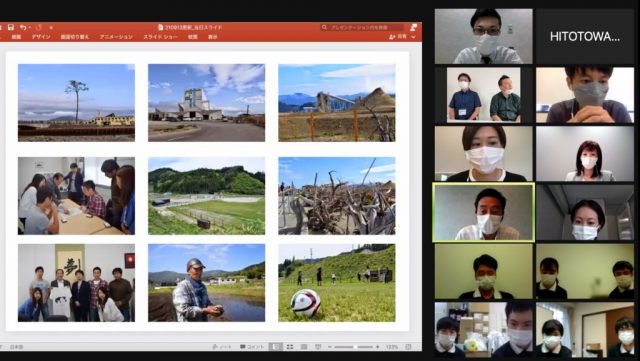Open the デザイン (Design) tab
The height and width of the screenshot is (361, 640).
[41, 37]
